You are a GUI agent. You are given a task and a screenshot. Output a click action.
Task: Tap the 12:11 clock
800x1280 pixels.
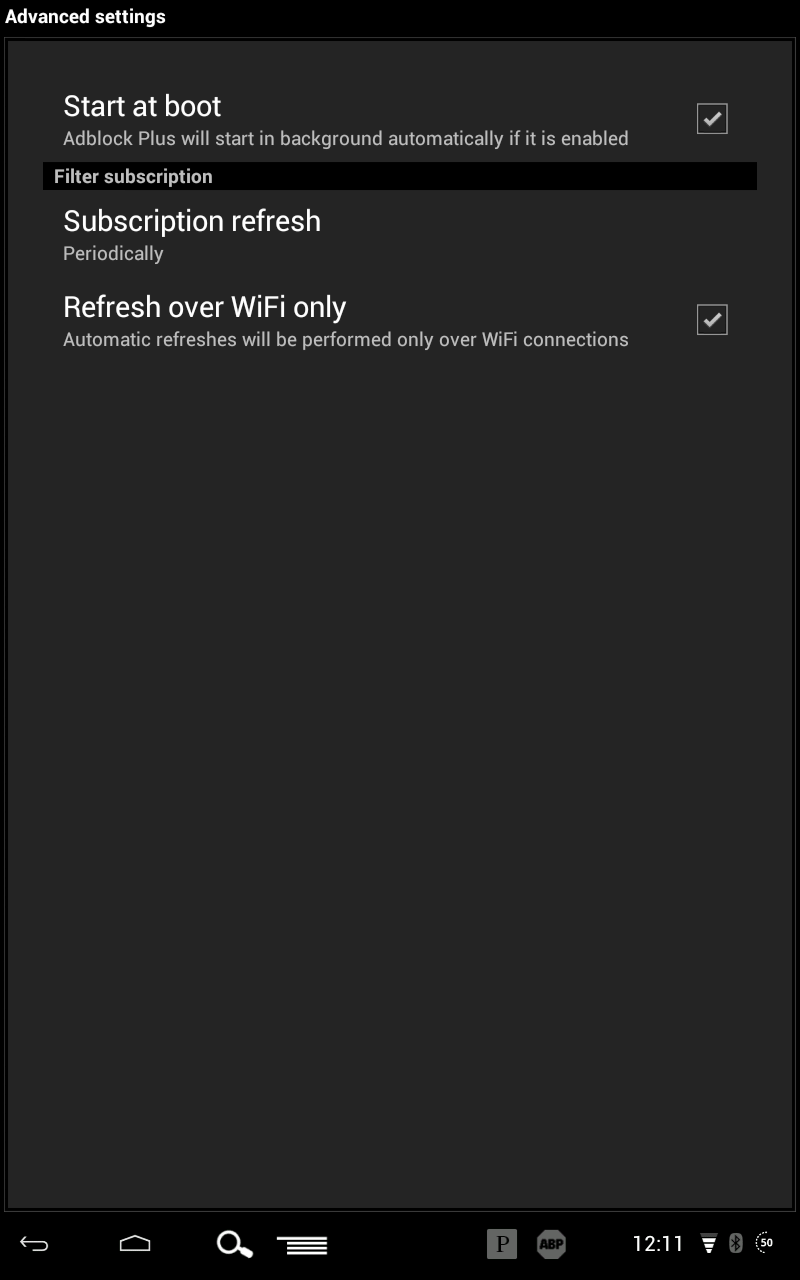(x=658, y=1244)
